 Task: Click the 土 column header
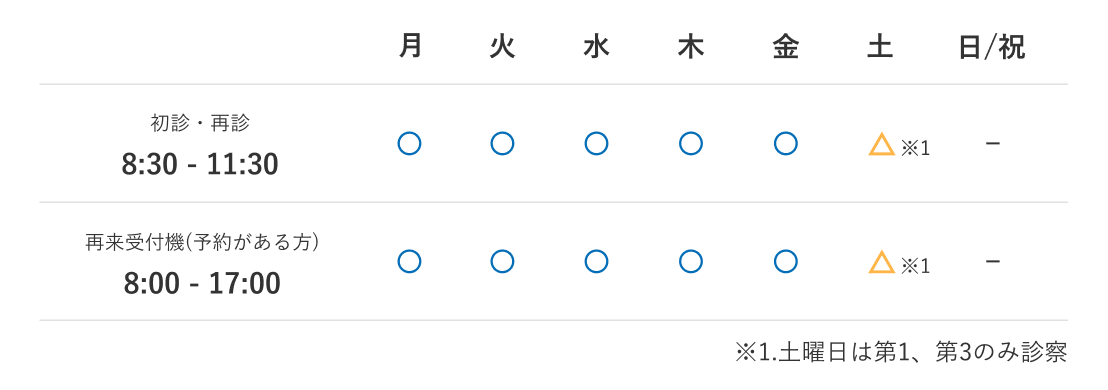point(880,47)
